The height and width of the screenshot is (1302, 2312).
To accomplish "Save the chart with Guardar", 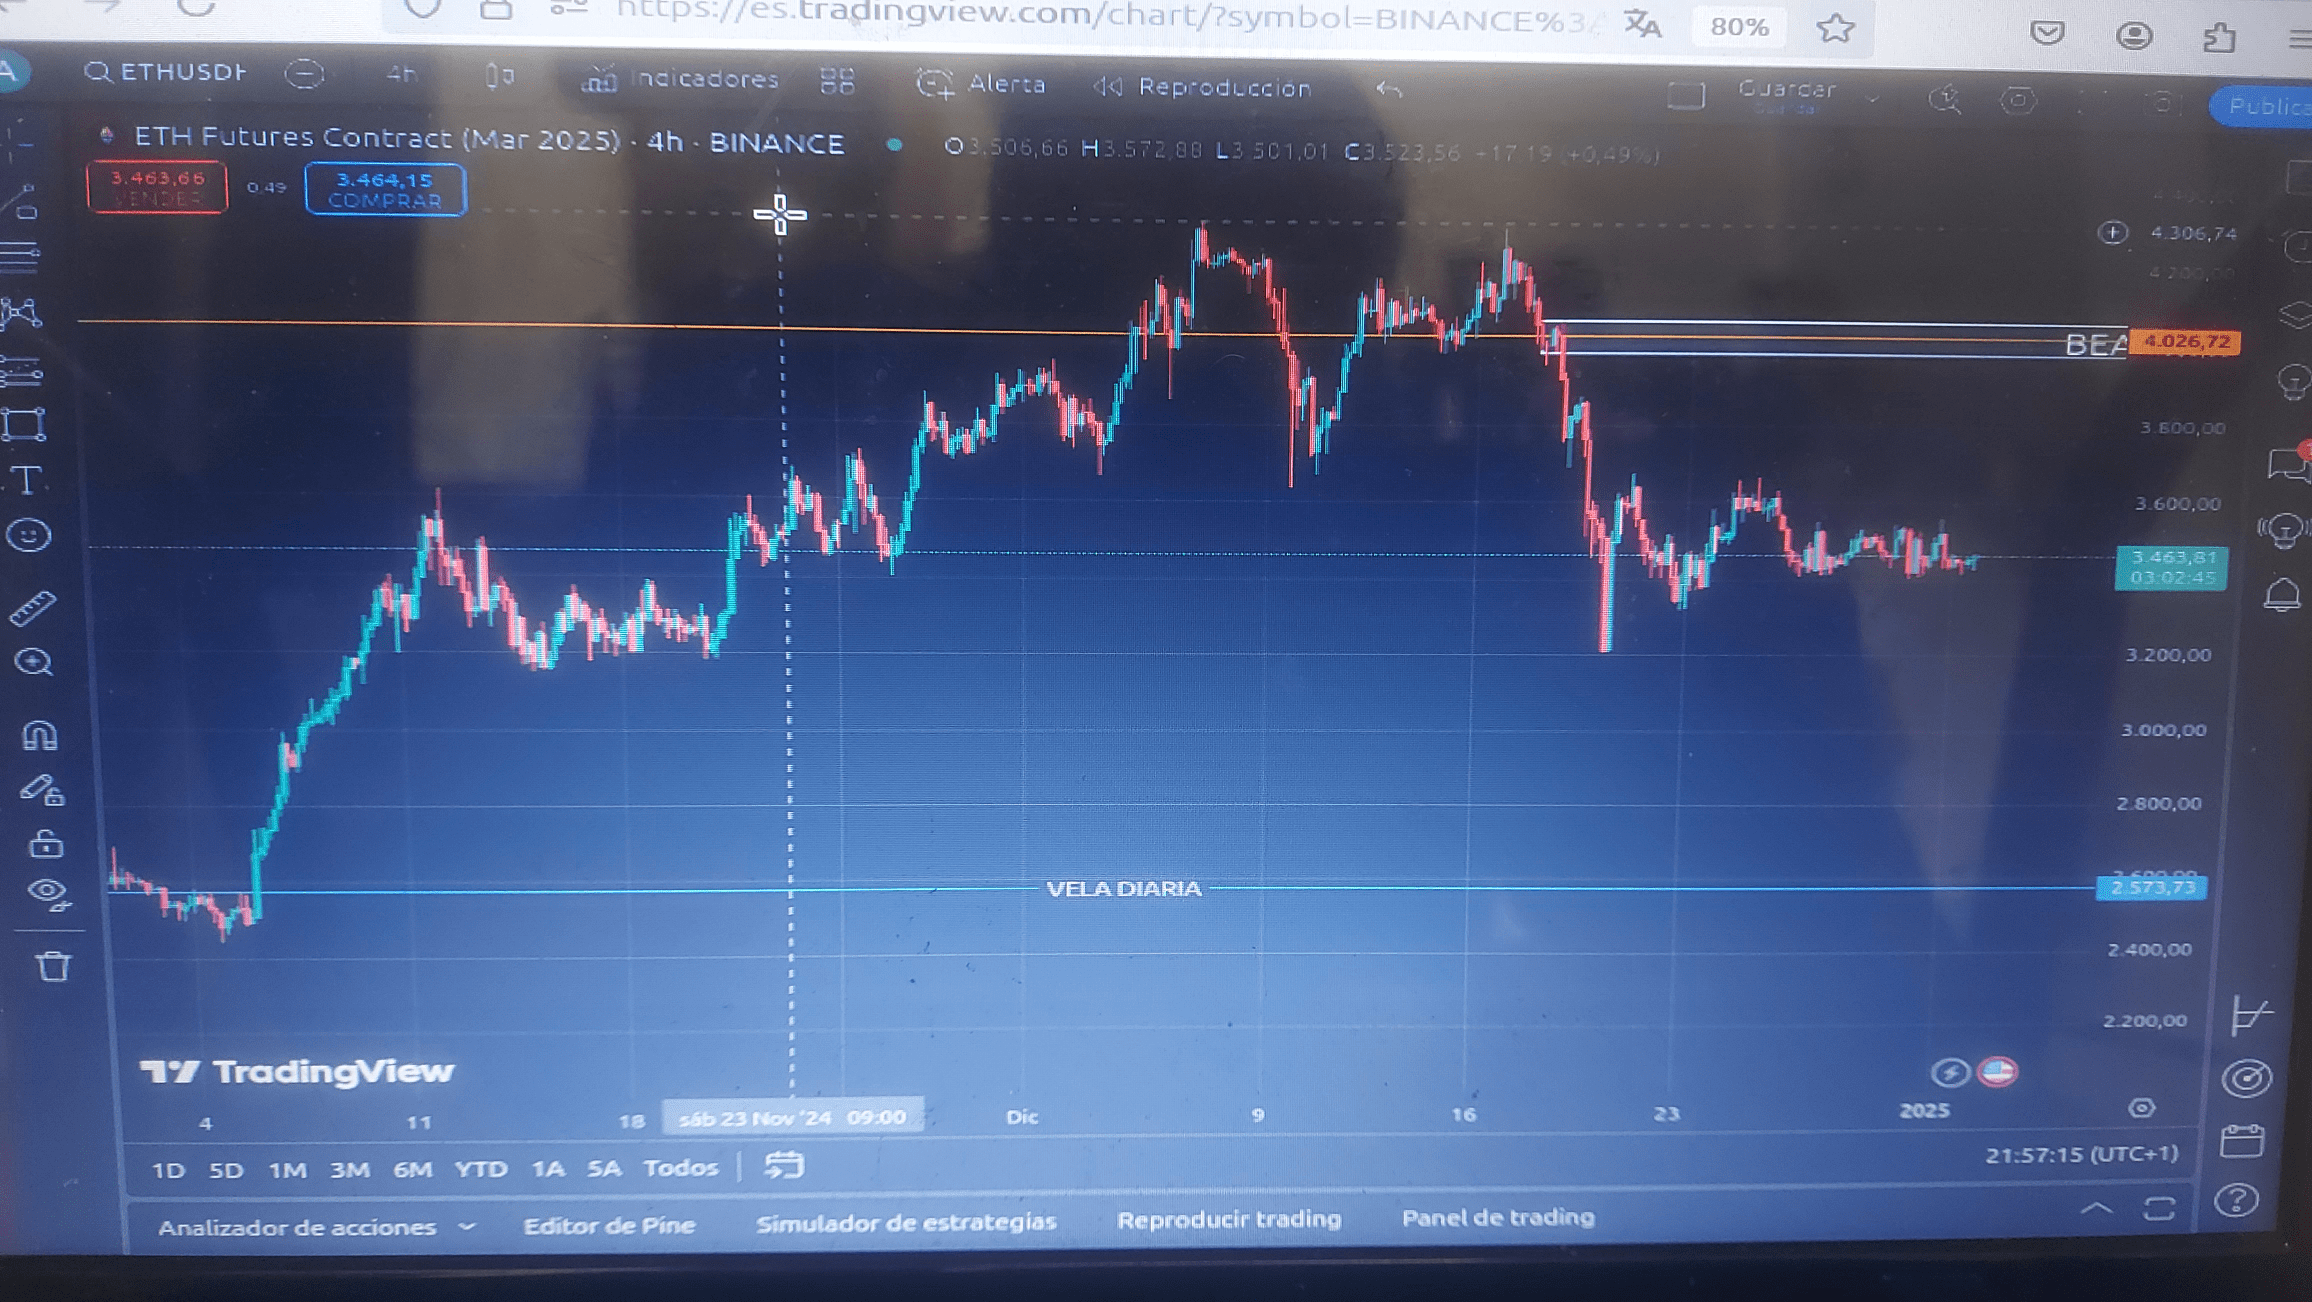I will [1787, 91].
